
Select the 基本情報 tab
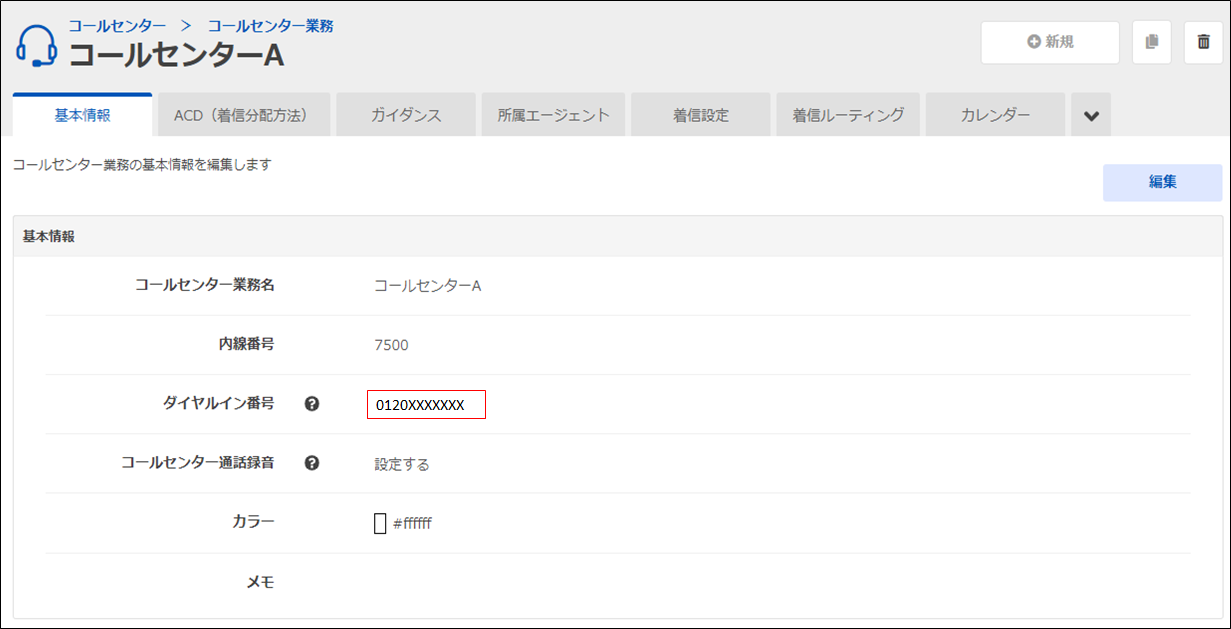pos(82,115)
